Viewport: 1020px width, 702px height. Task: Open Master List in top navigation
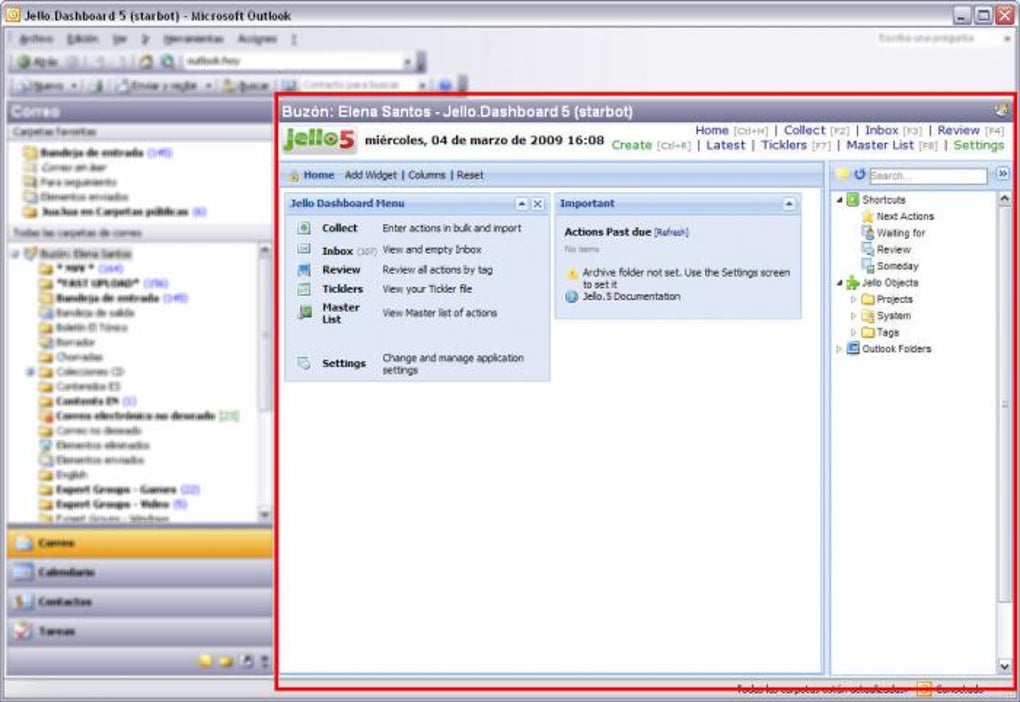pyautogui.click(x=879, y=145)
